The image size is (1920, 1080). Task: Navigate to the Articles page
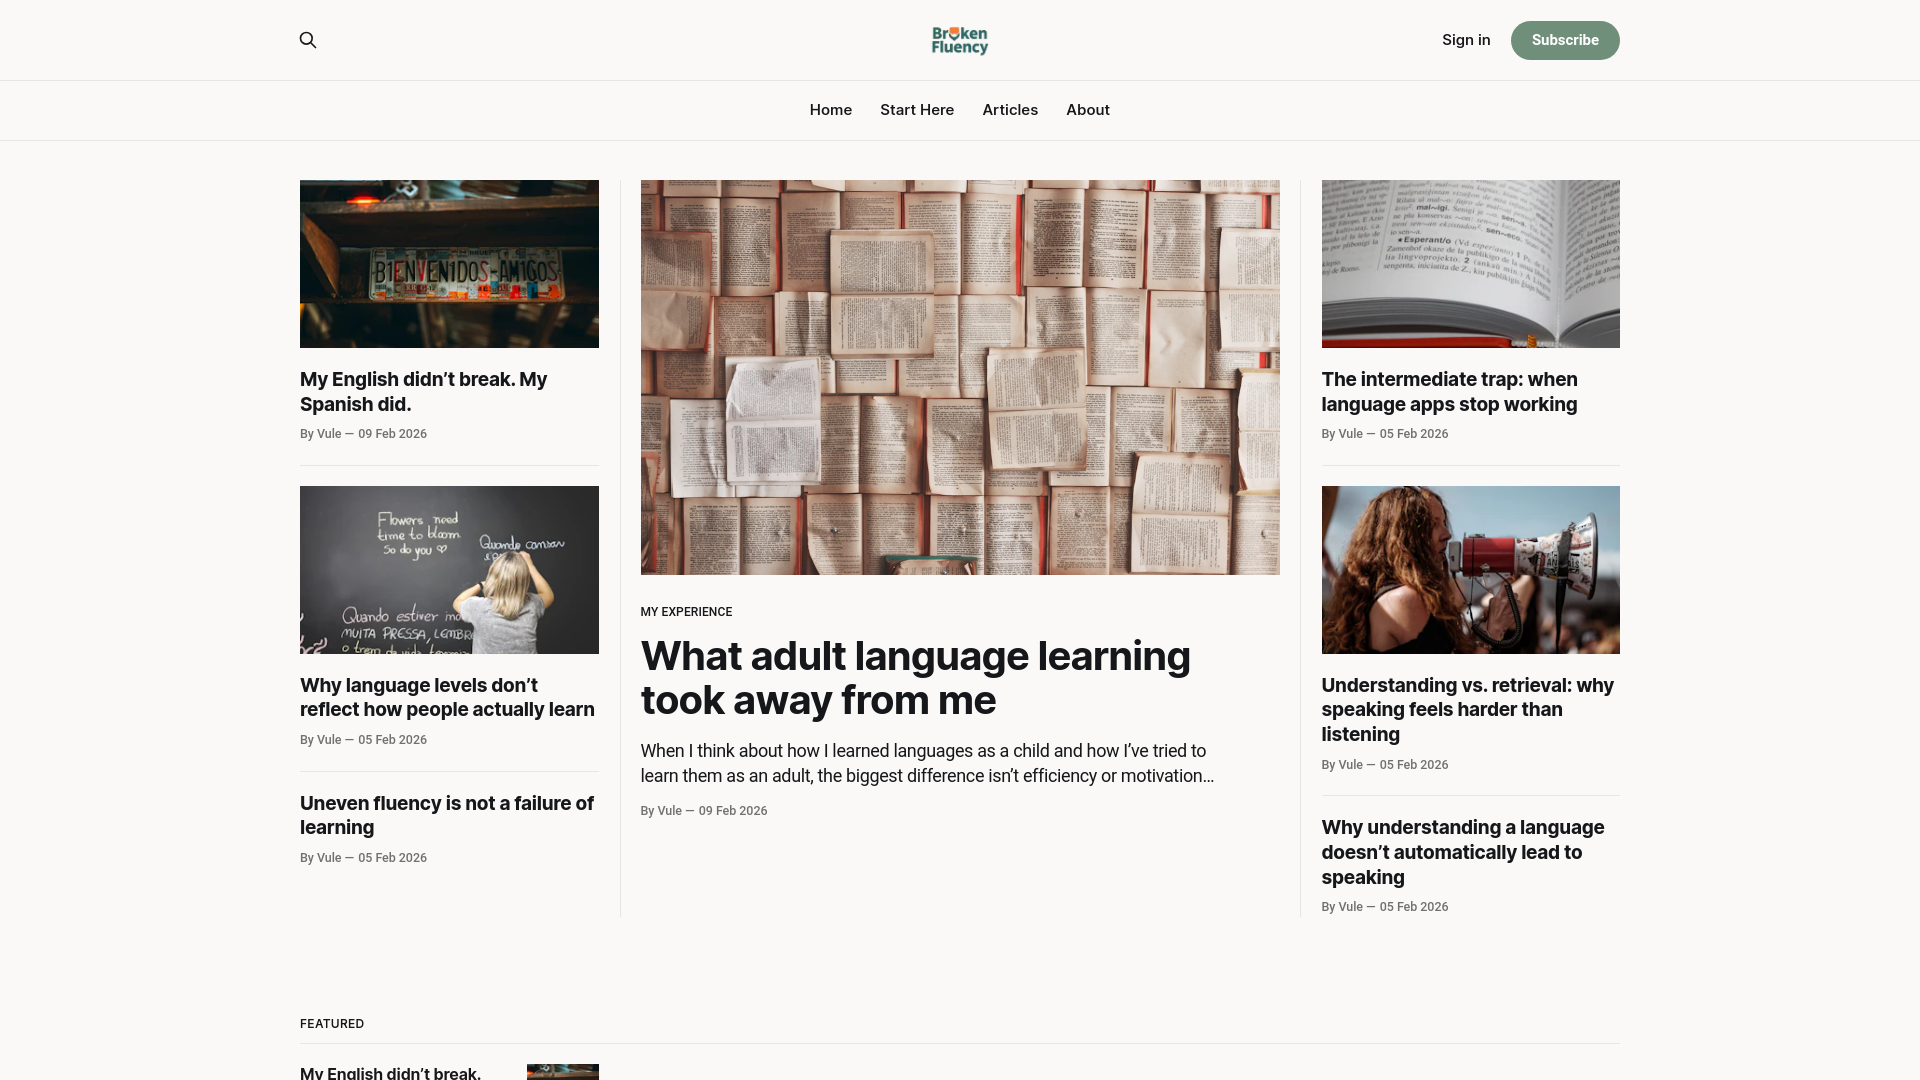(x=1010, y=110)
